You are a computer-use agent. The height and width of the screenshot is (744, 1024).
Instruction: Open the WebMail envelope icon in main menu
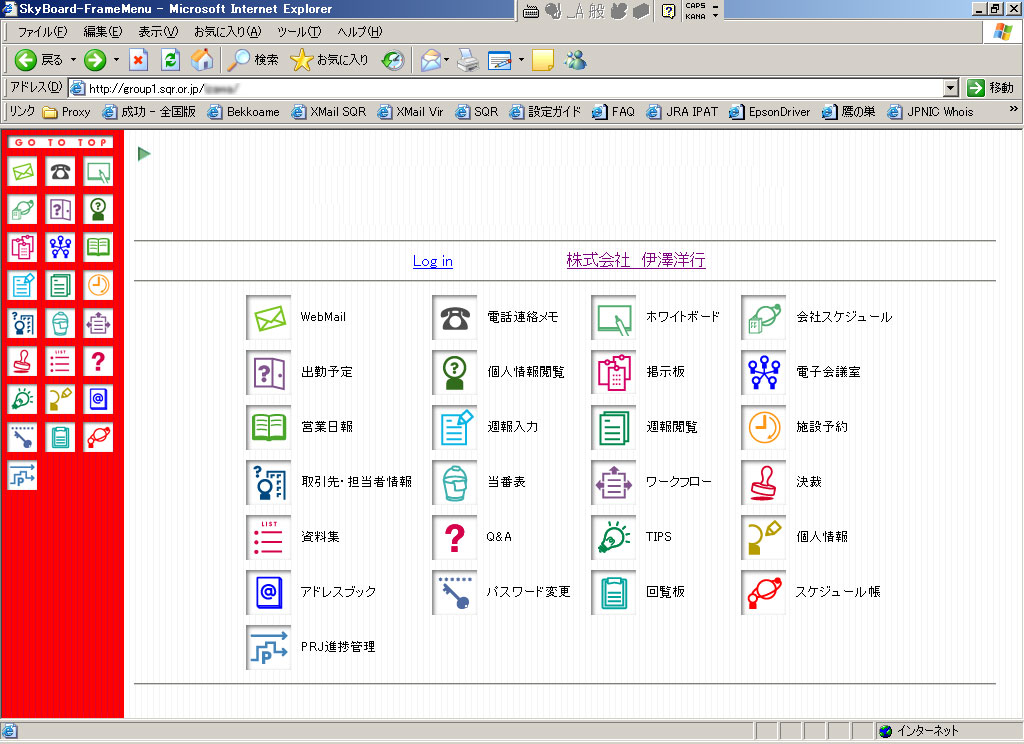(268, 317)
